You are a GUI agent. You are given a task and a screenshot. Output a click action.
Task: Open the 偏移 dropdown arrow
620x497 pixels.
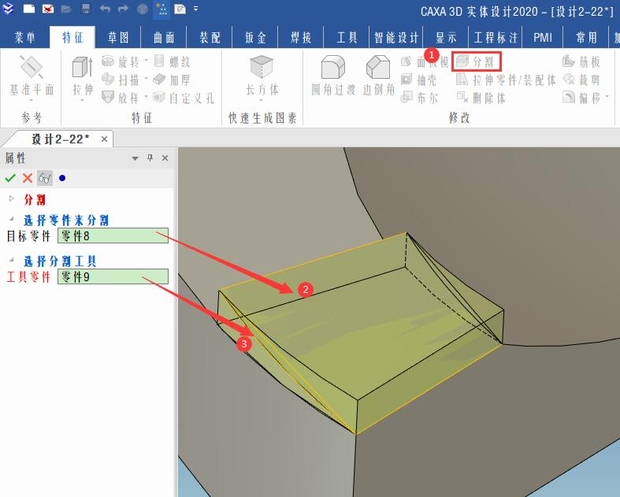[607, 97]
